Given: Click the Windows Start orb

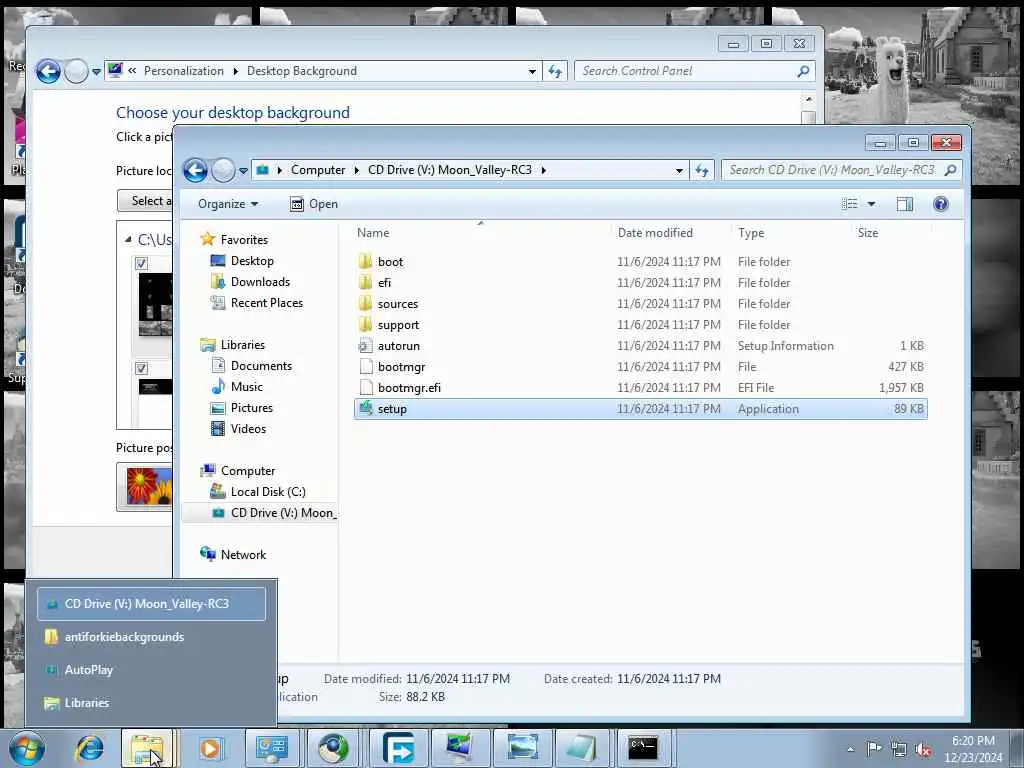Looking at the screenshot, I should pyautogui.click(x=27, y=748).
